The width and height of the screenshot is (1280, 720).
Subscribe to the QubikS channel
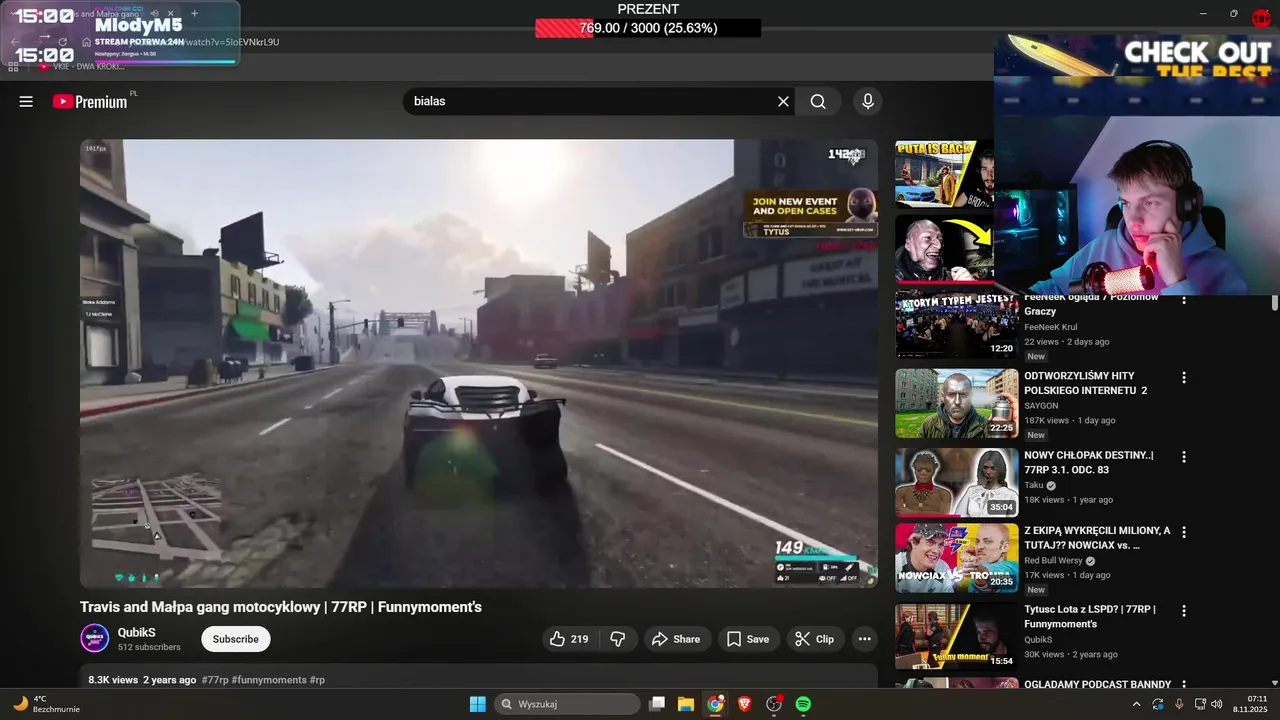pos(236,639)
